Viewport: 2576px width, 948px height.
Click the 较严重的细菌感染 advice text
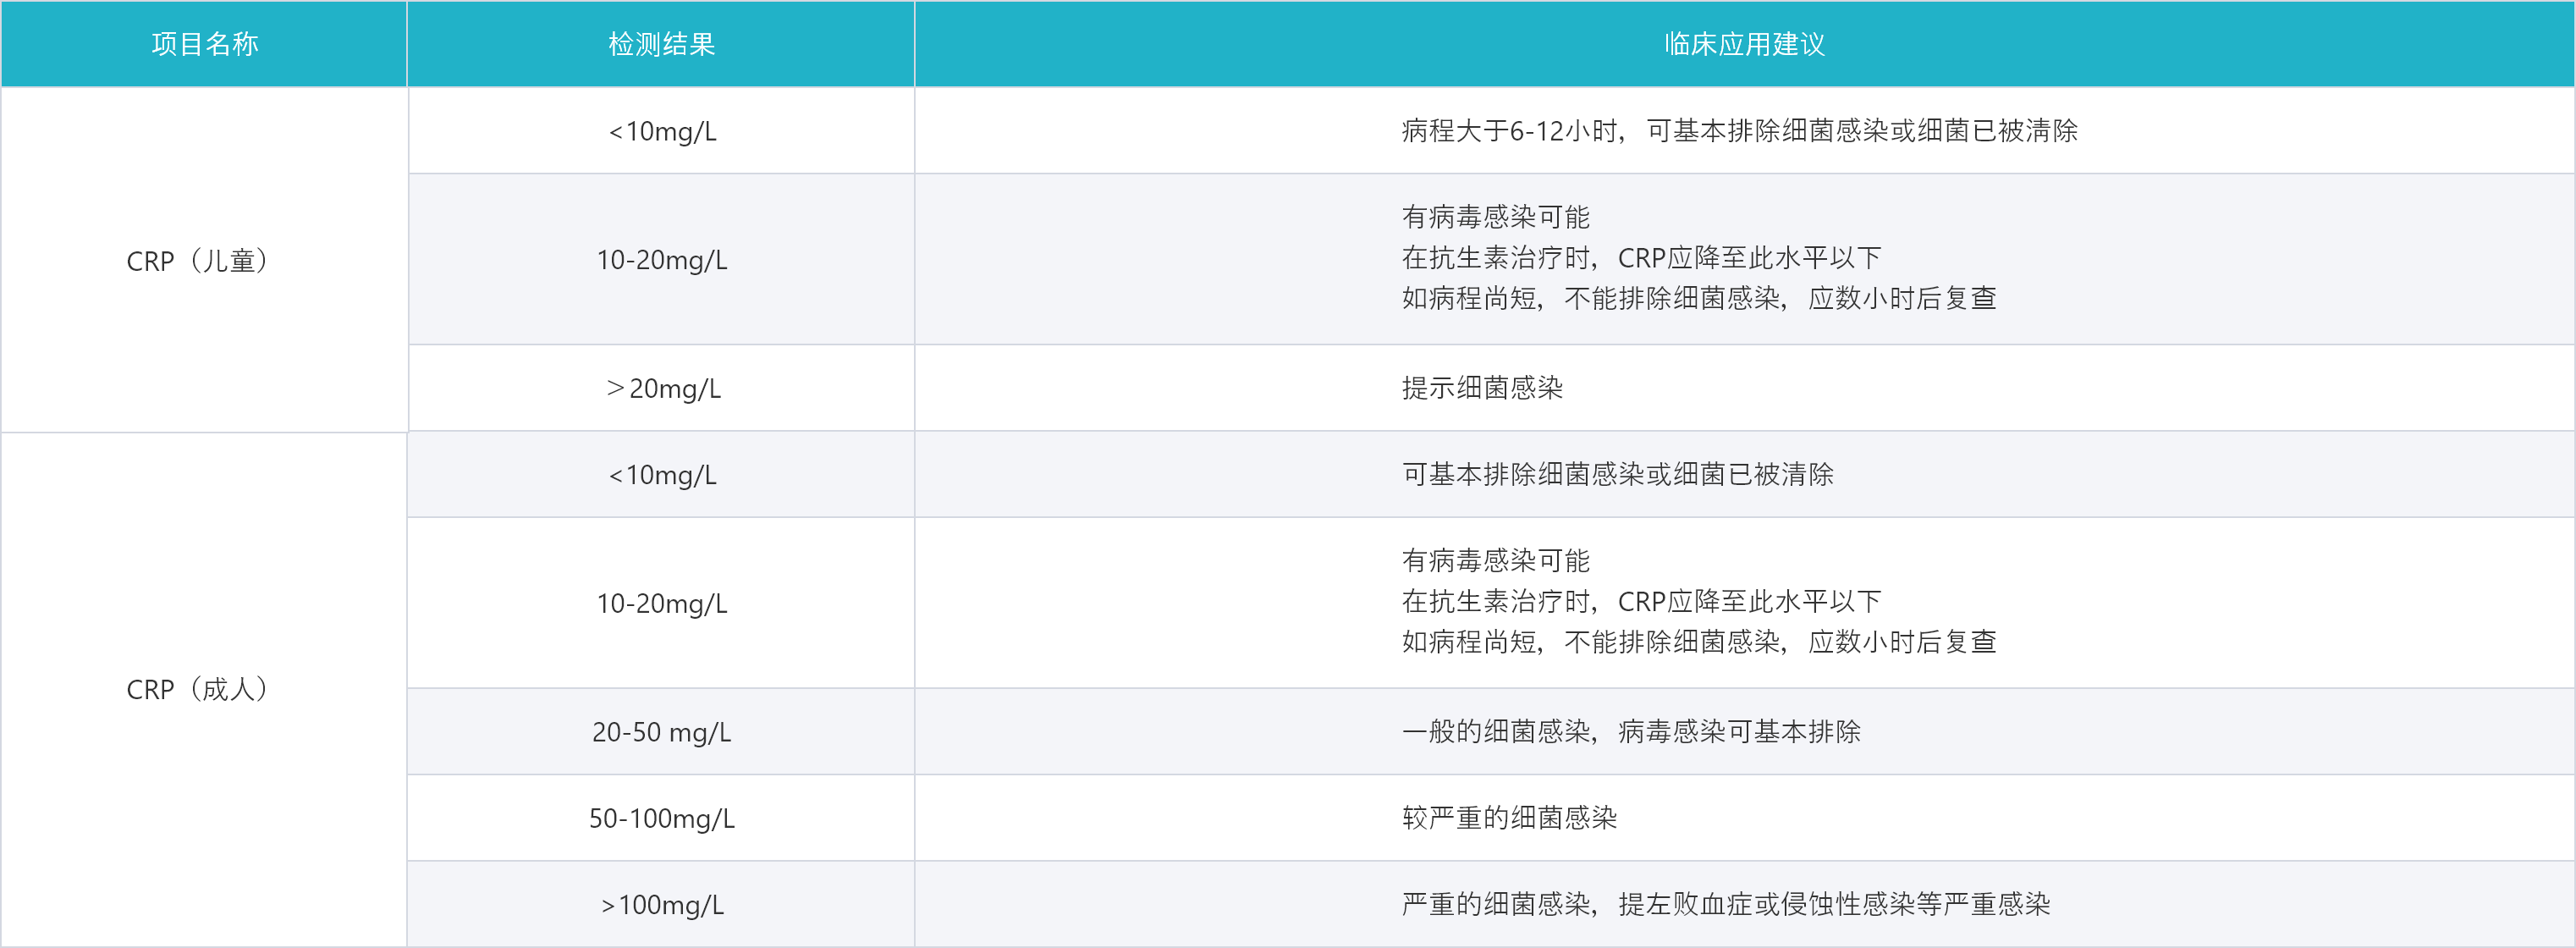pyautogui.click(x=1508, y=818)
